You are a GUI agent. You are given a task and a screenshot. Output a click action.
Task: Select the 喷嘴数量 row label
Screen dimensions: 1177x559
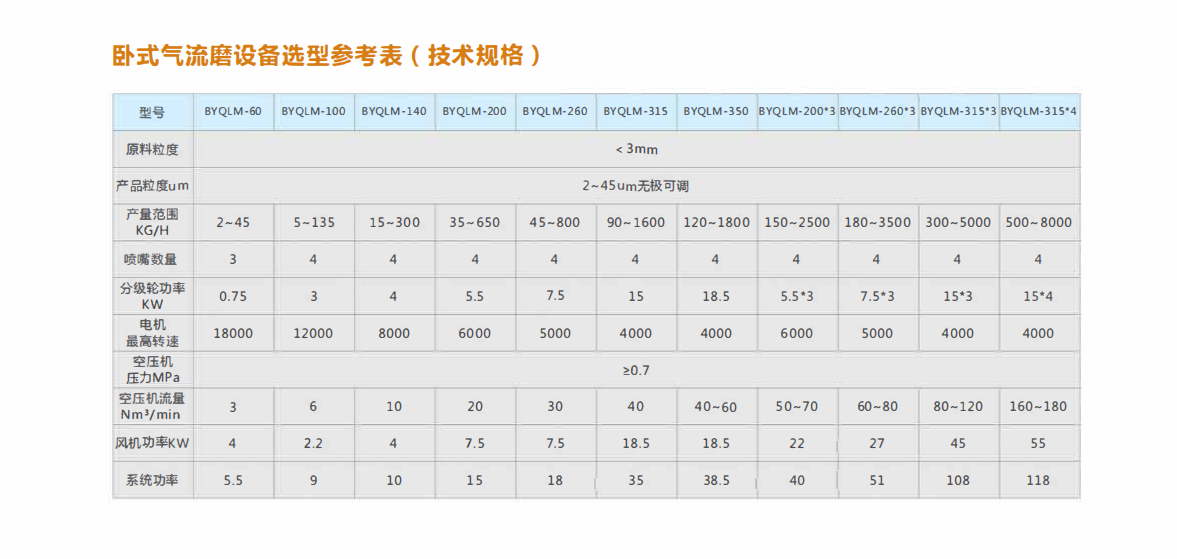pos(152,259)
